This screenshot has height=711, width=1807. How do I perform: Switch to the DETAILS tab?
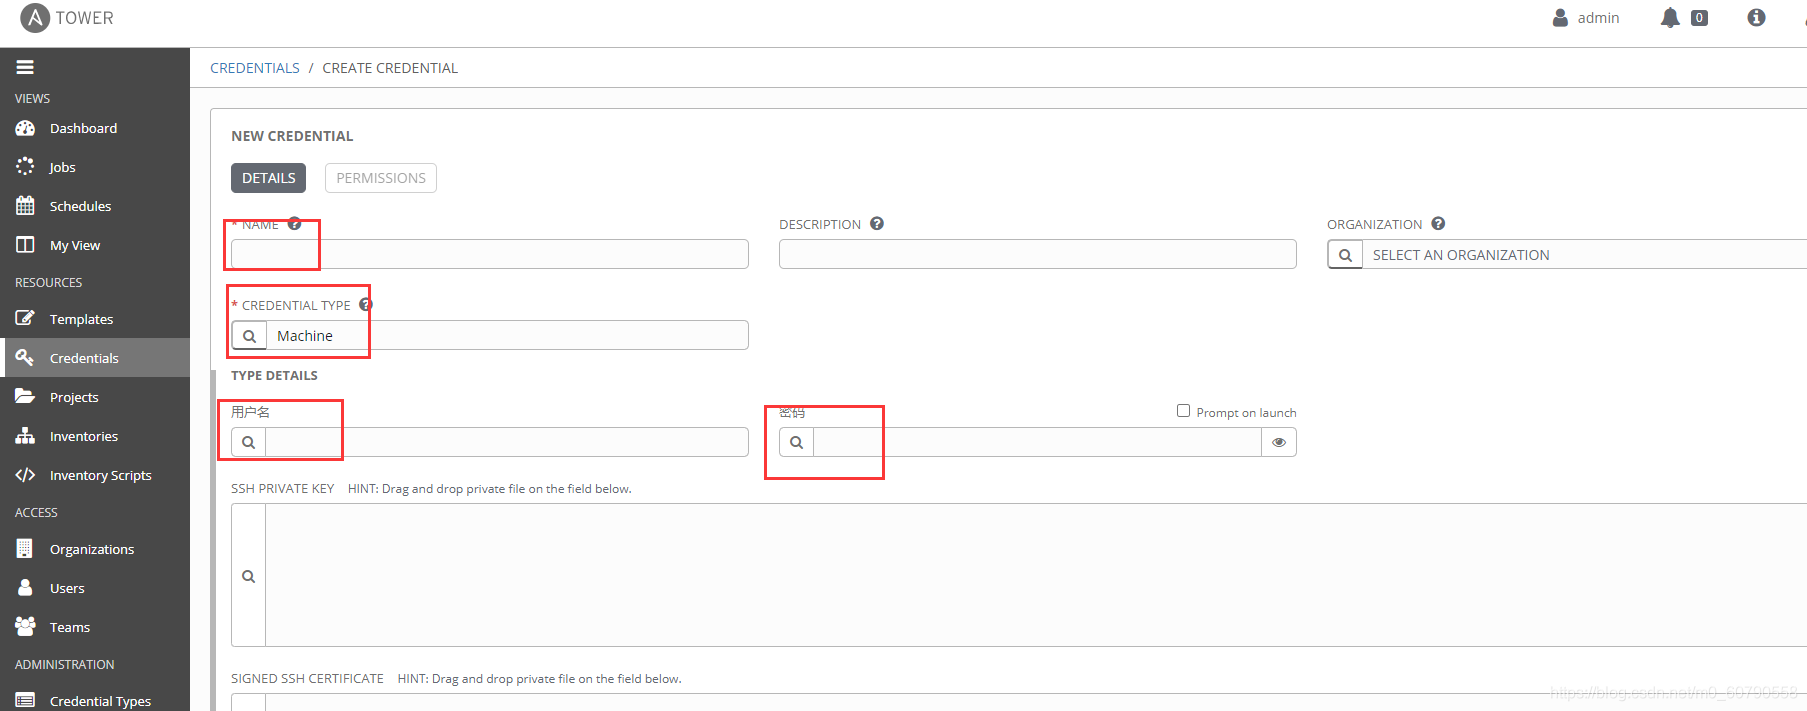269,178
